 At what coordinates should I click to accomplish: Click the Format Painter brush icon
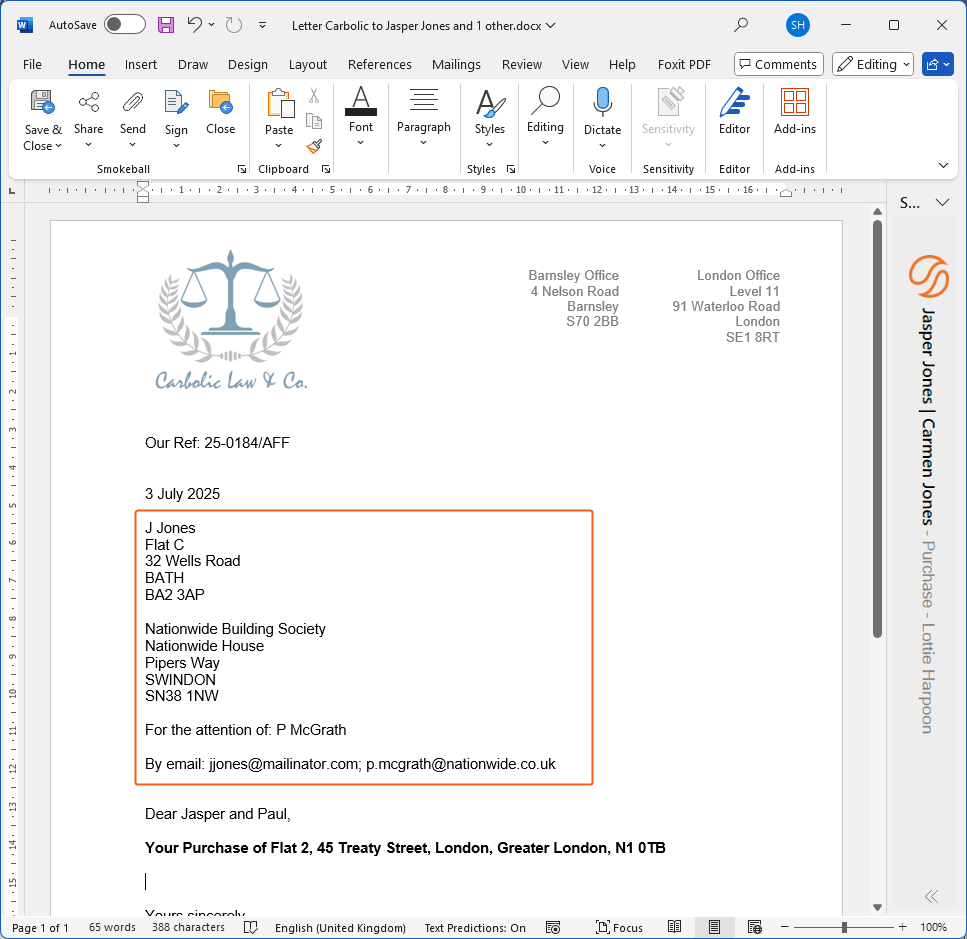[314, 147]
